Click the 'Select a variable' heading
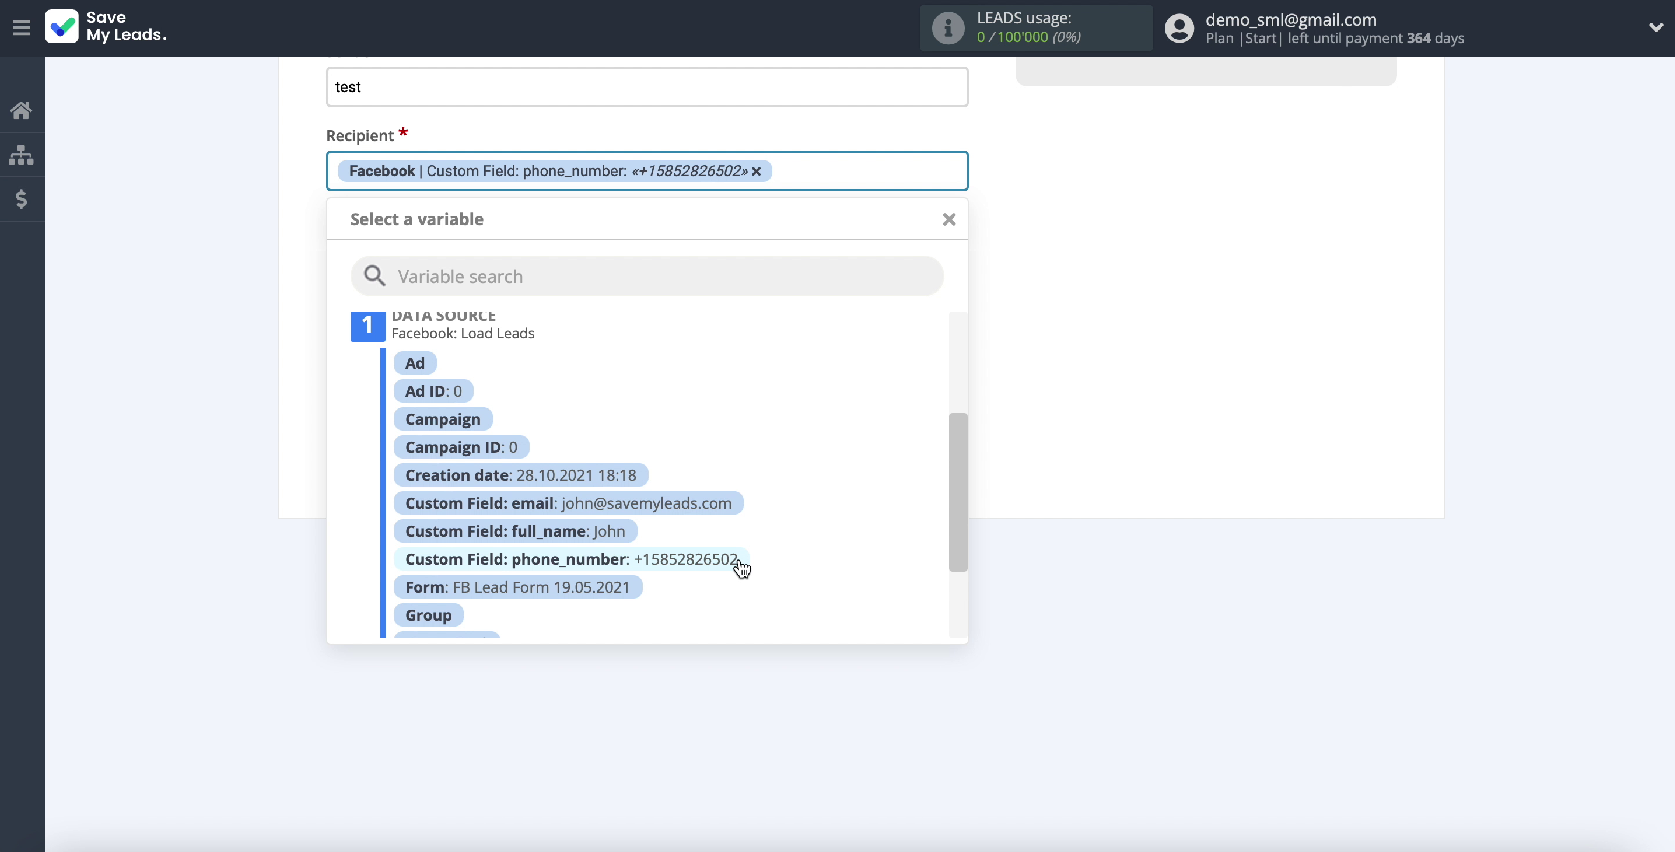Image resolution: width=1675 pixels, height=852 pixels. tap(417, 219)
